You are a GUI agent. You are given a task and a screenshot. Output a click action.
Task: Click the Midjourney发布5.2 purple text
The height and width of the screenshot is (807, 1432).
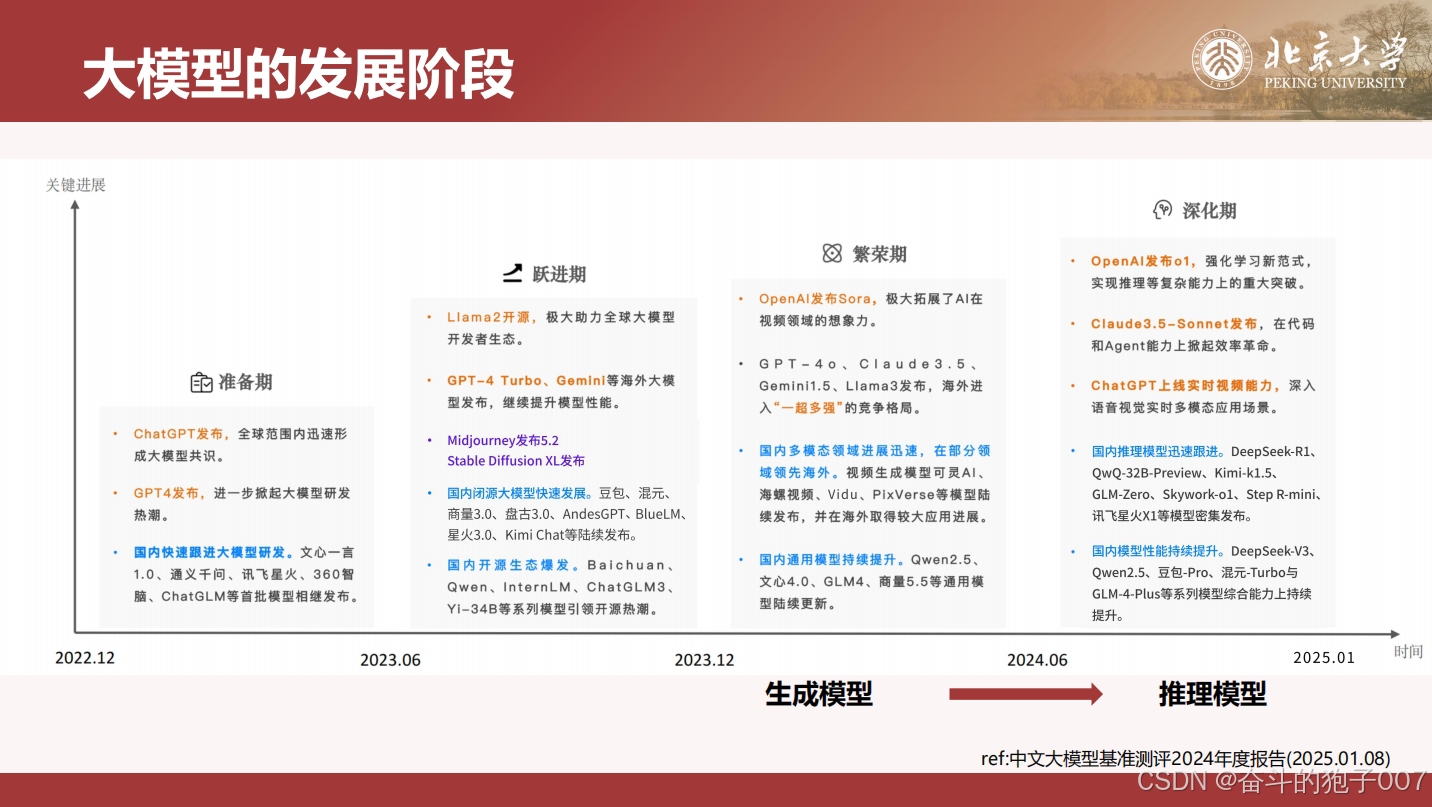(x=503, y=440)
